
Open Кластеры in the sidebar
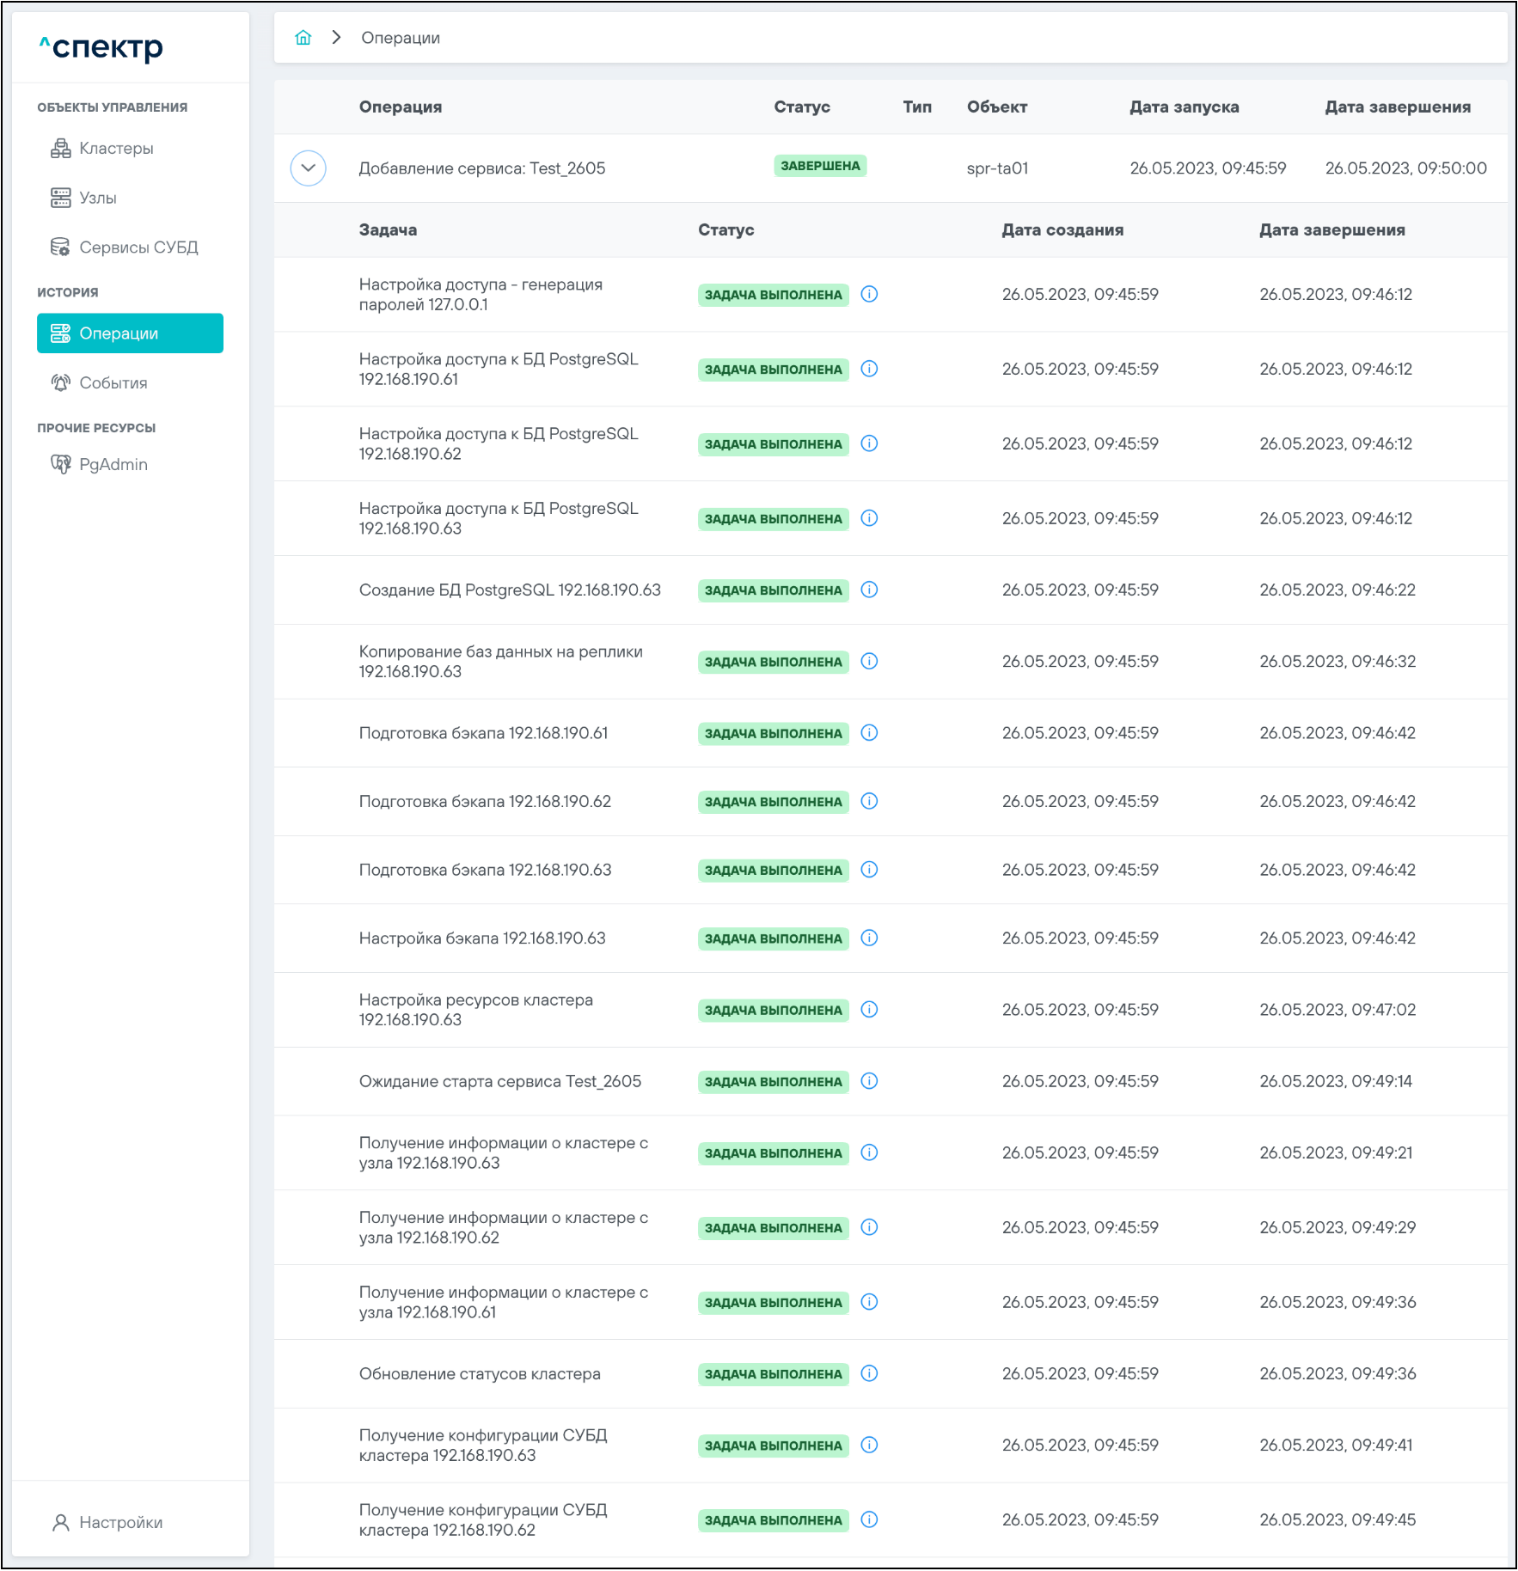(x=116, y=149)
